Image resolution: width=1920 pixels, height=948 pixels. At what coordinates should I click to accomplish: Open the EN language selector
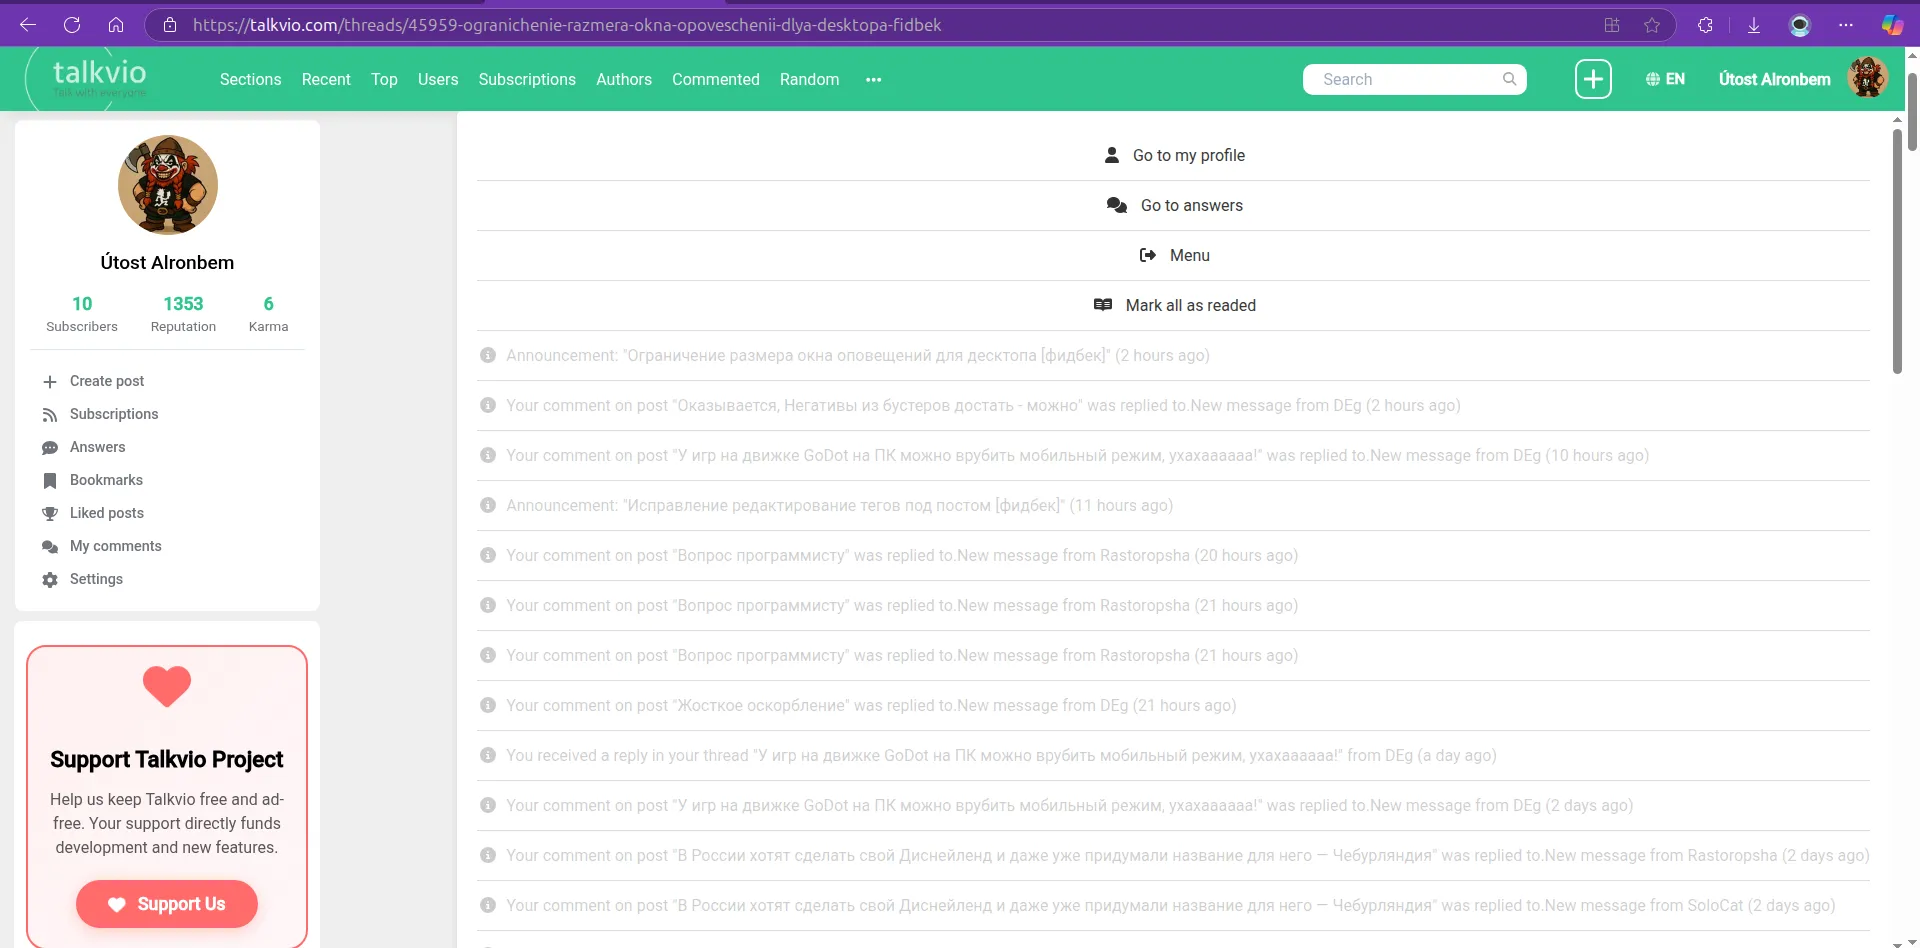point(1665,79)
